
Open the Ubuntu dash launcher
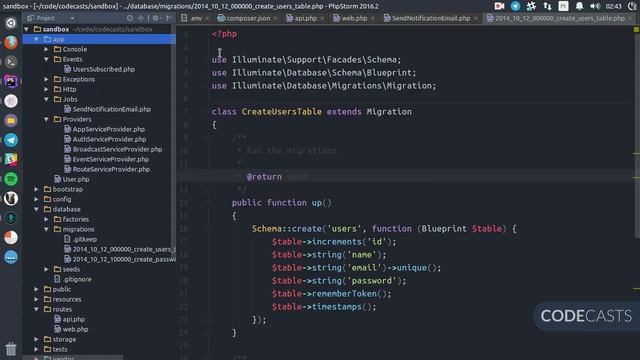[x=11, y=23]
